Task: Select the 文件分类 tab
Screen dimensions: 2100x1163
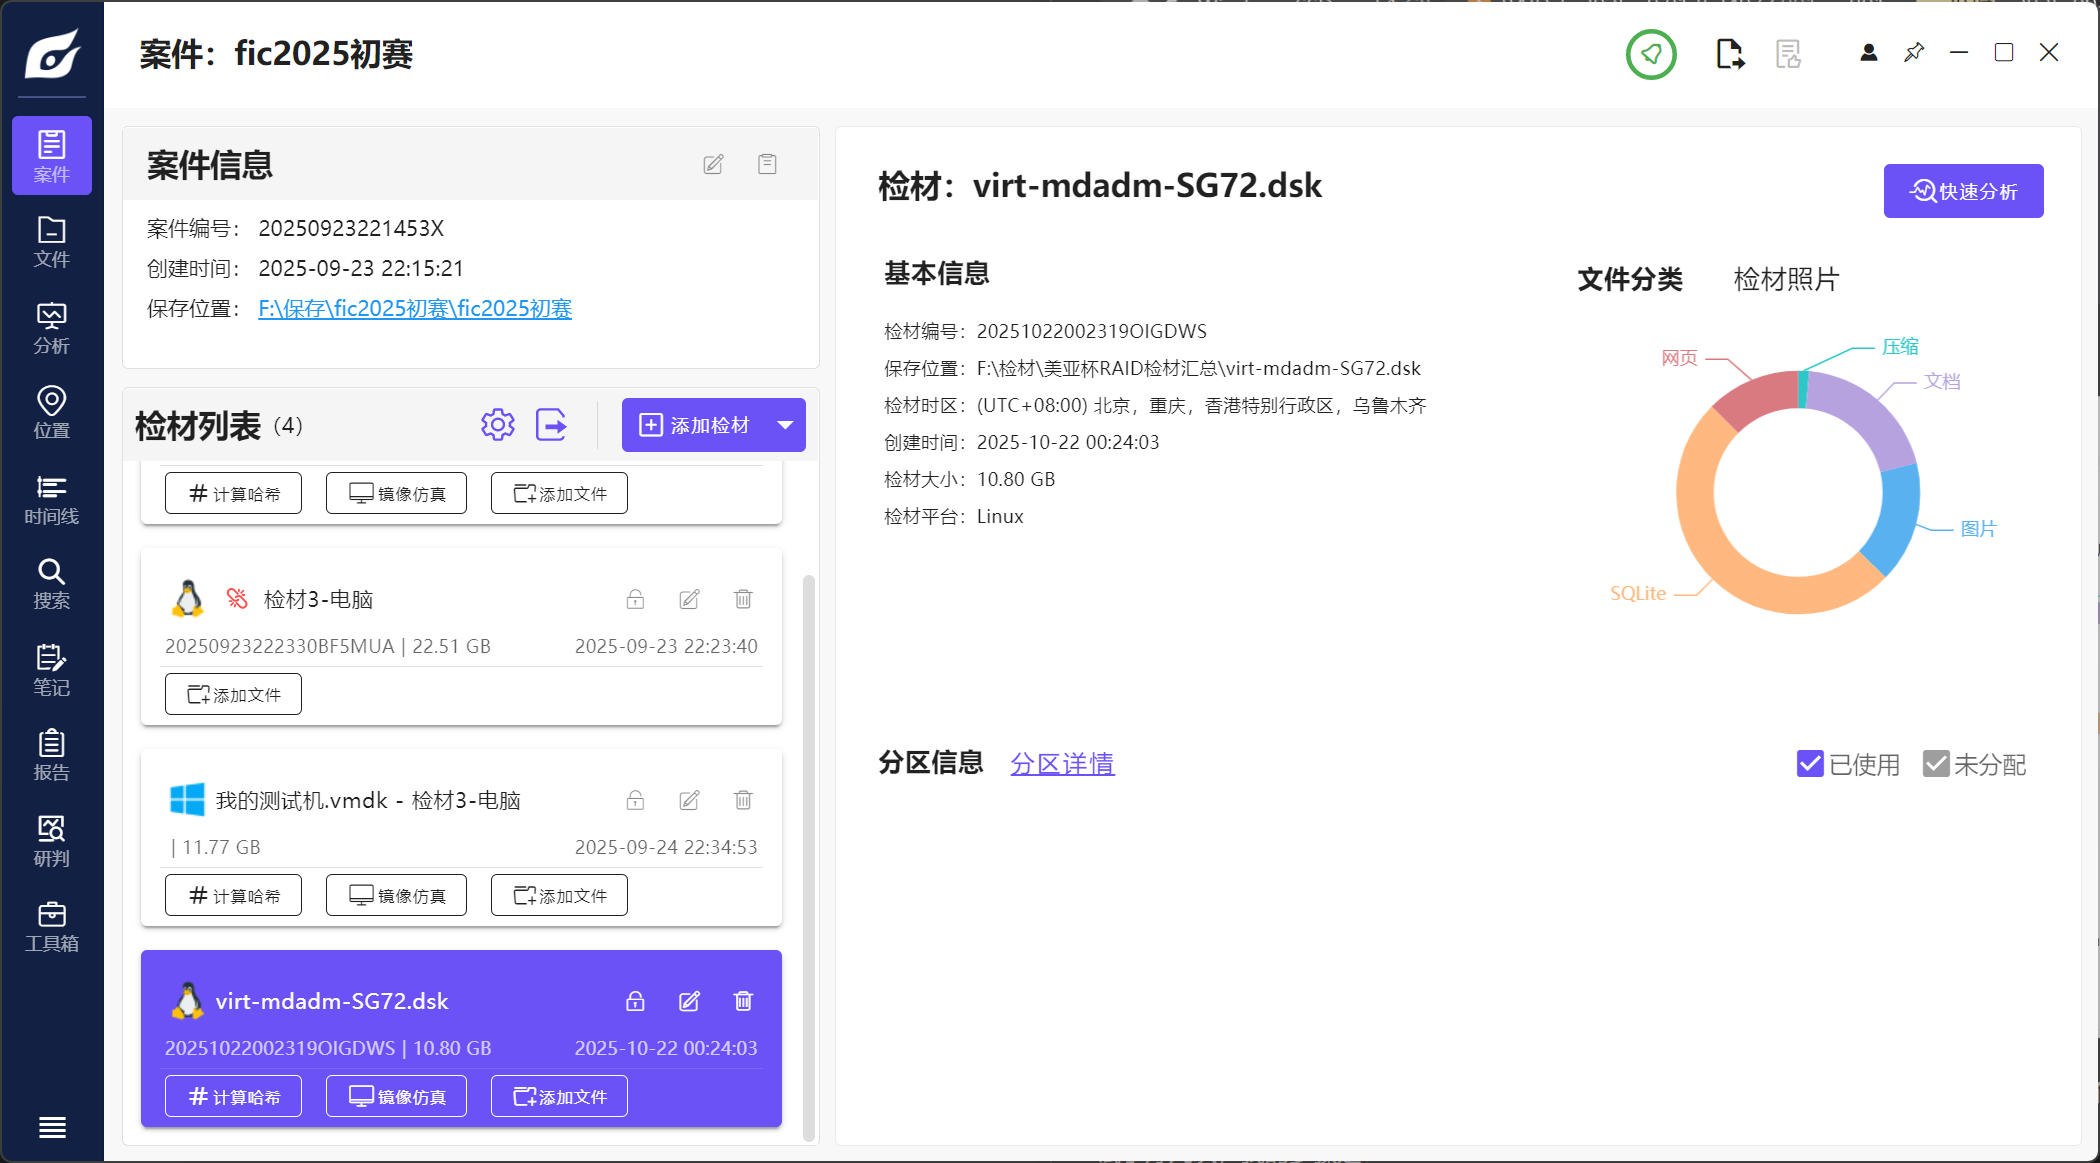Action: pyautogui.click(x=1630, y=279)
